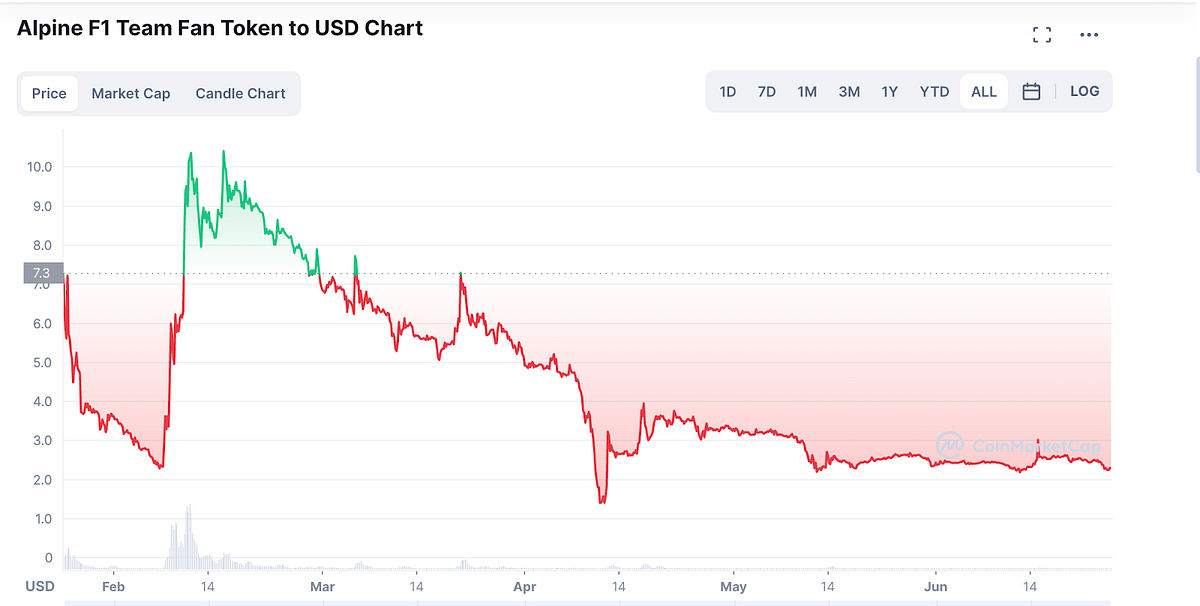Screen dimensions: 1200x606
Task: Toggle LOG scale for the chart
Action: coord(1084,91)
